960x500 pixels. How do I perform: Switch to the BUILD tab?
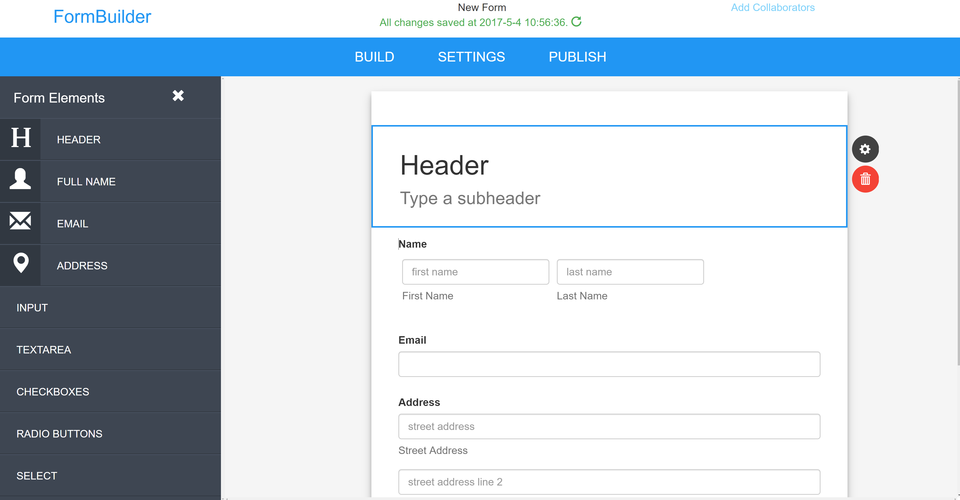374,57
